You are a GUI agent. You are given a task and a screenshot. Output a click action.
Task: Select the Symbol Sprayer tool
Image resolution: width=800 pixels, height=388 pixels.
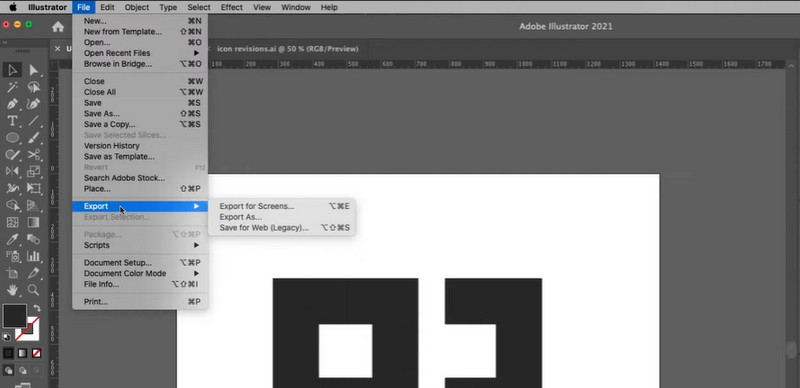tap(12, 256)
